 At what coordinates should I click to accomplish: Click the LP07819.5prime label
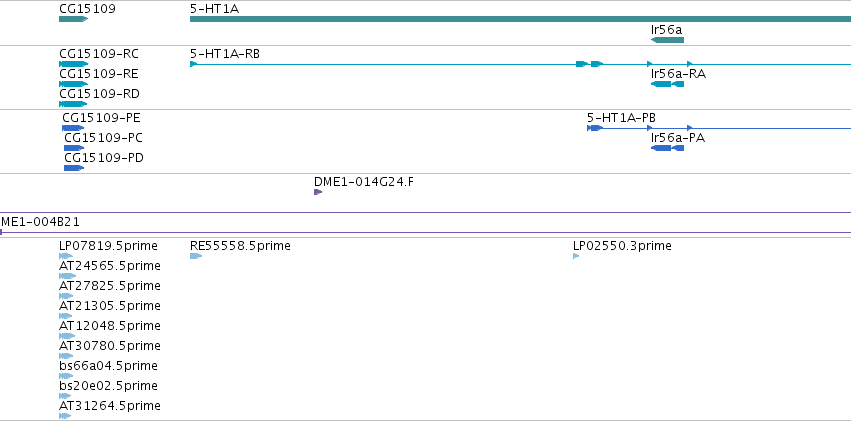pyautogui.click(x=109, y=246)
